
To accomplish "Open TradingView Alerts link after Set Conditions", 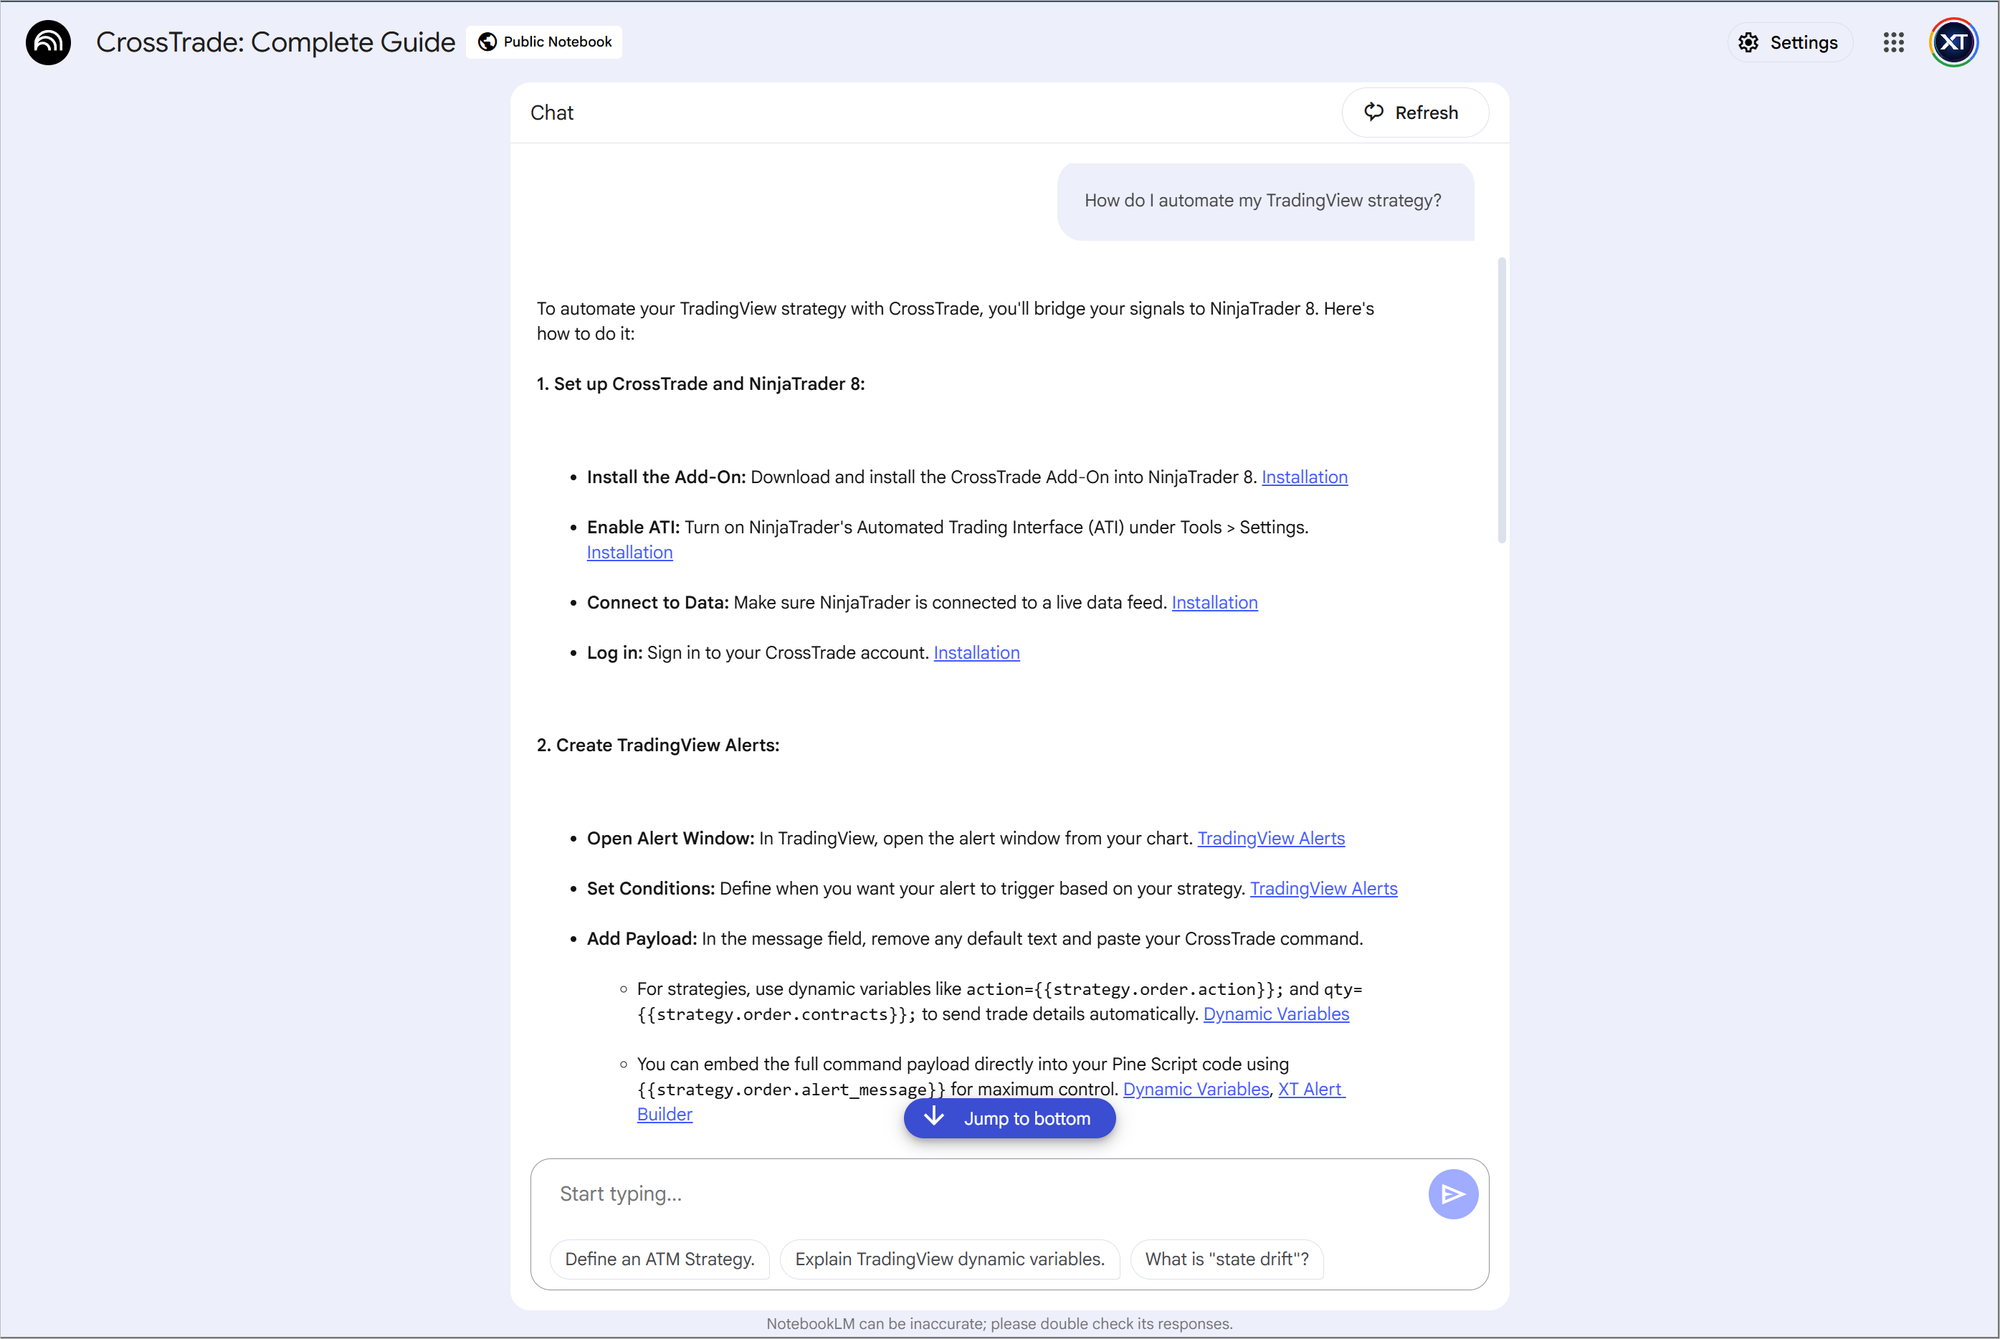I will point(1323,888).
